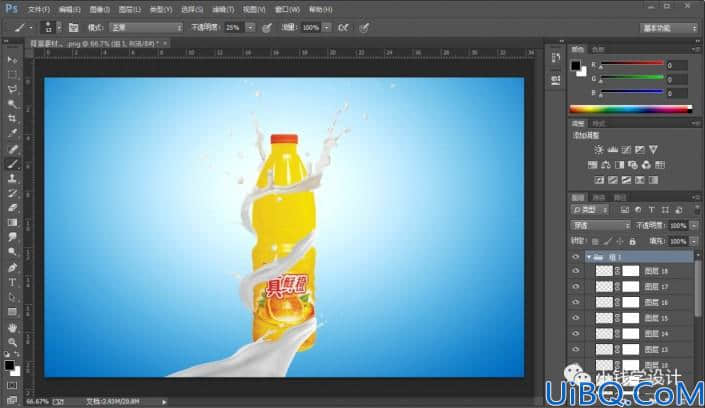This screenshot has width=705, height=408.
Task: Open the 选择(S) menu
Action: (192, 9)
